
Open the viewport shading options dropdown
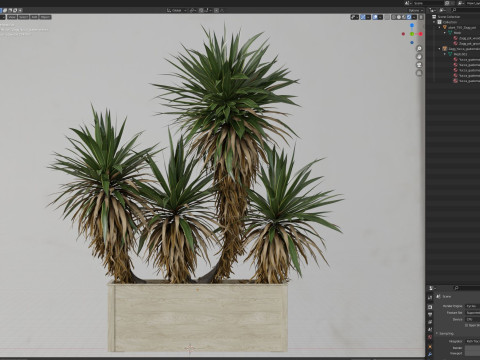pyautogui.click(x=414, y=17)
